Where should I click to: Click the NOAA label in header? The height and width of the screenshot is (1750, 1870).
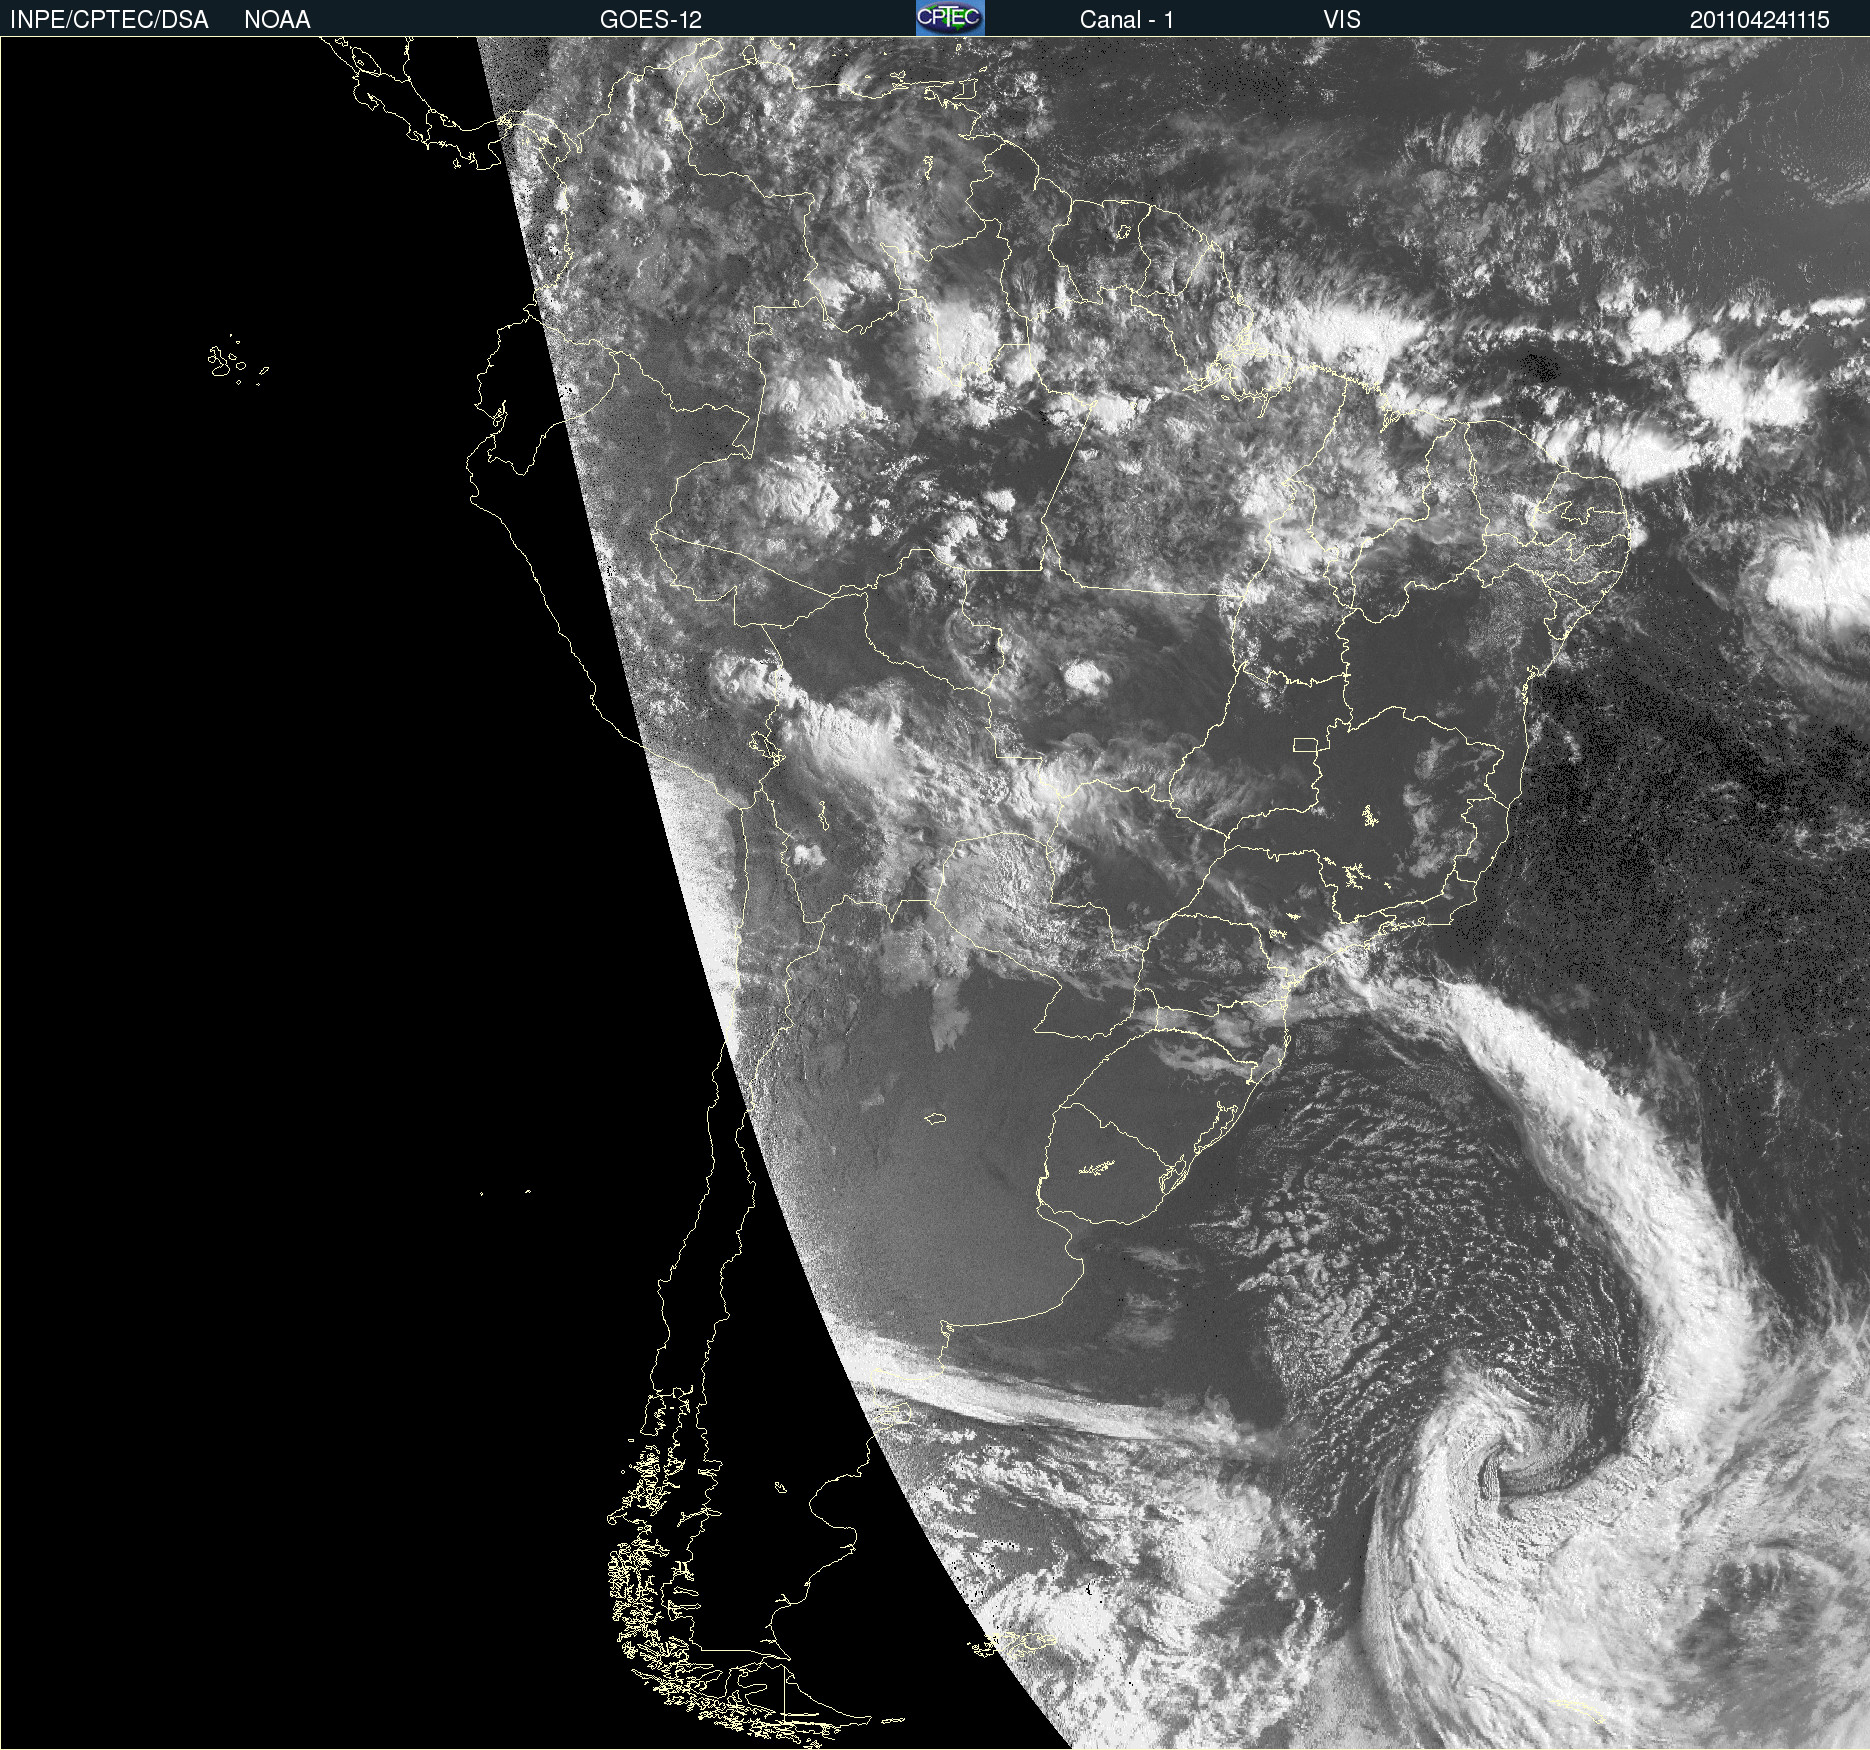click(277, 20)
